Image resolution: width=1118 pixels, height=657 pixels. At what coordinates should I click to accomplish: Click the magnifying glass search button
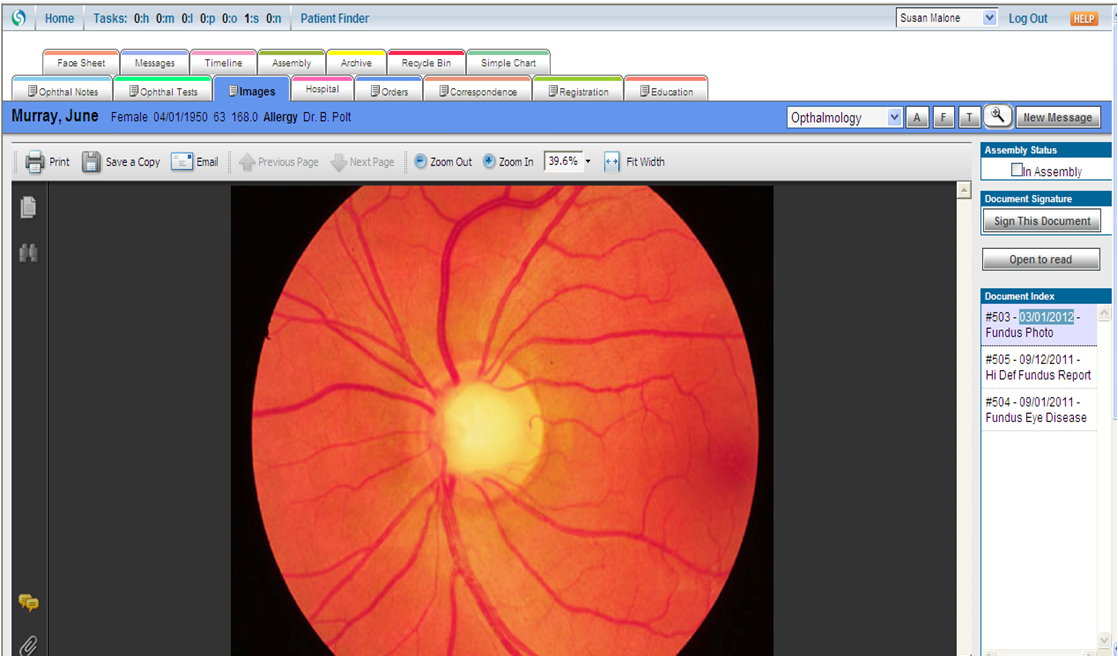pos(997,117)
